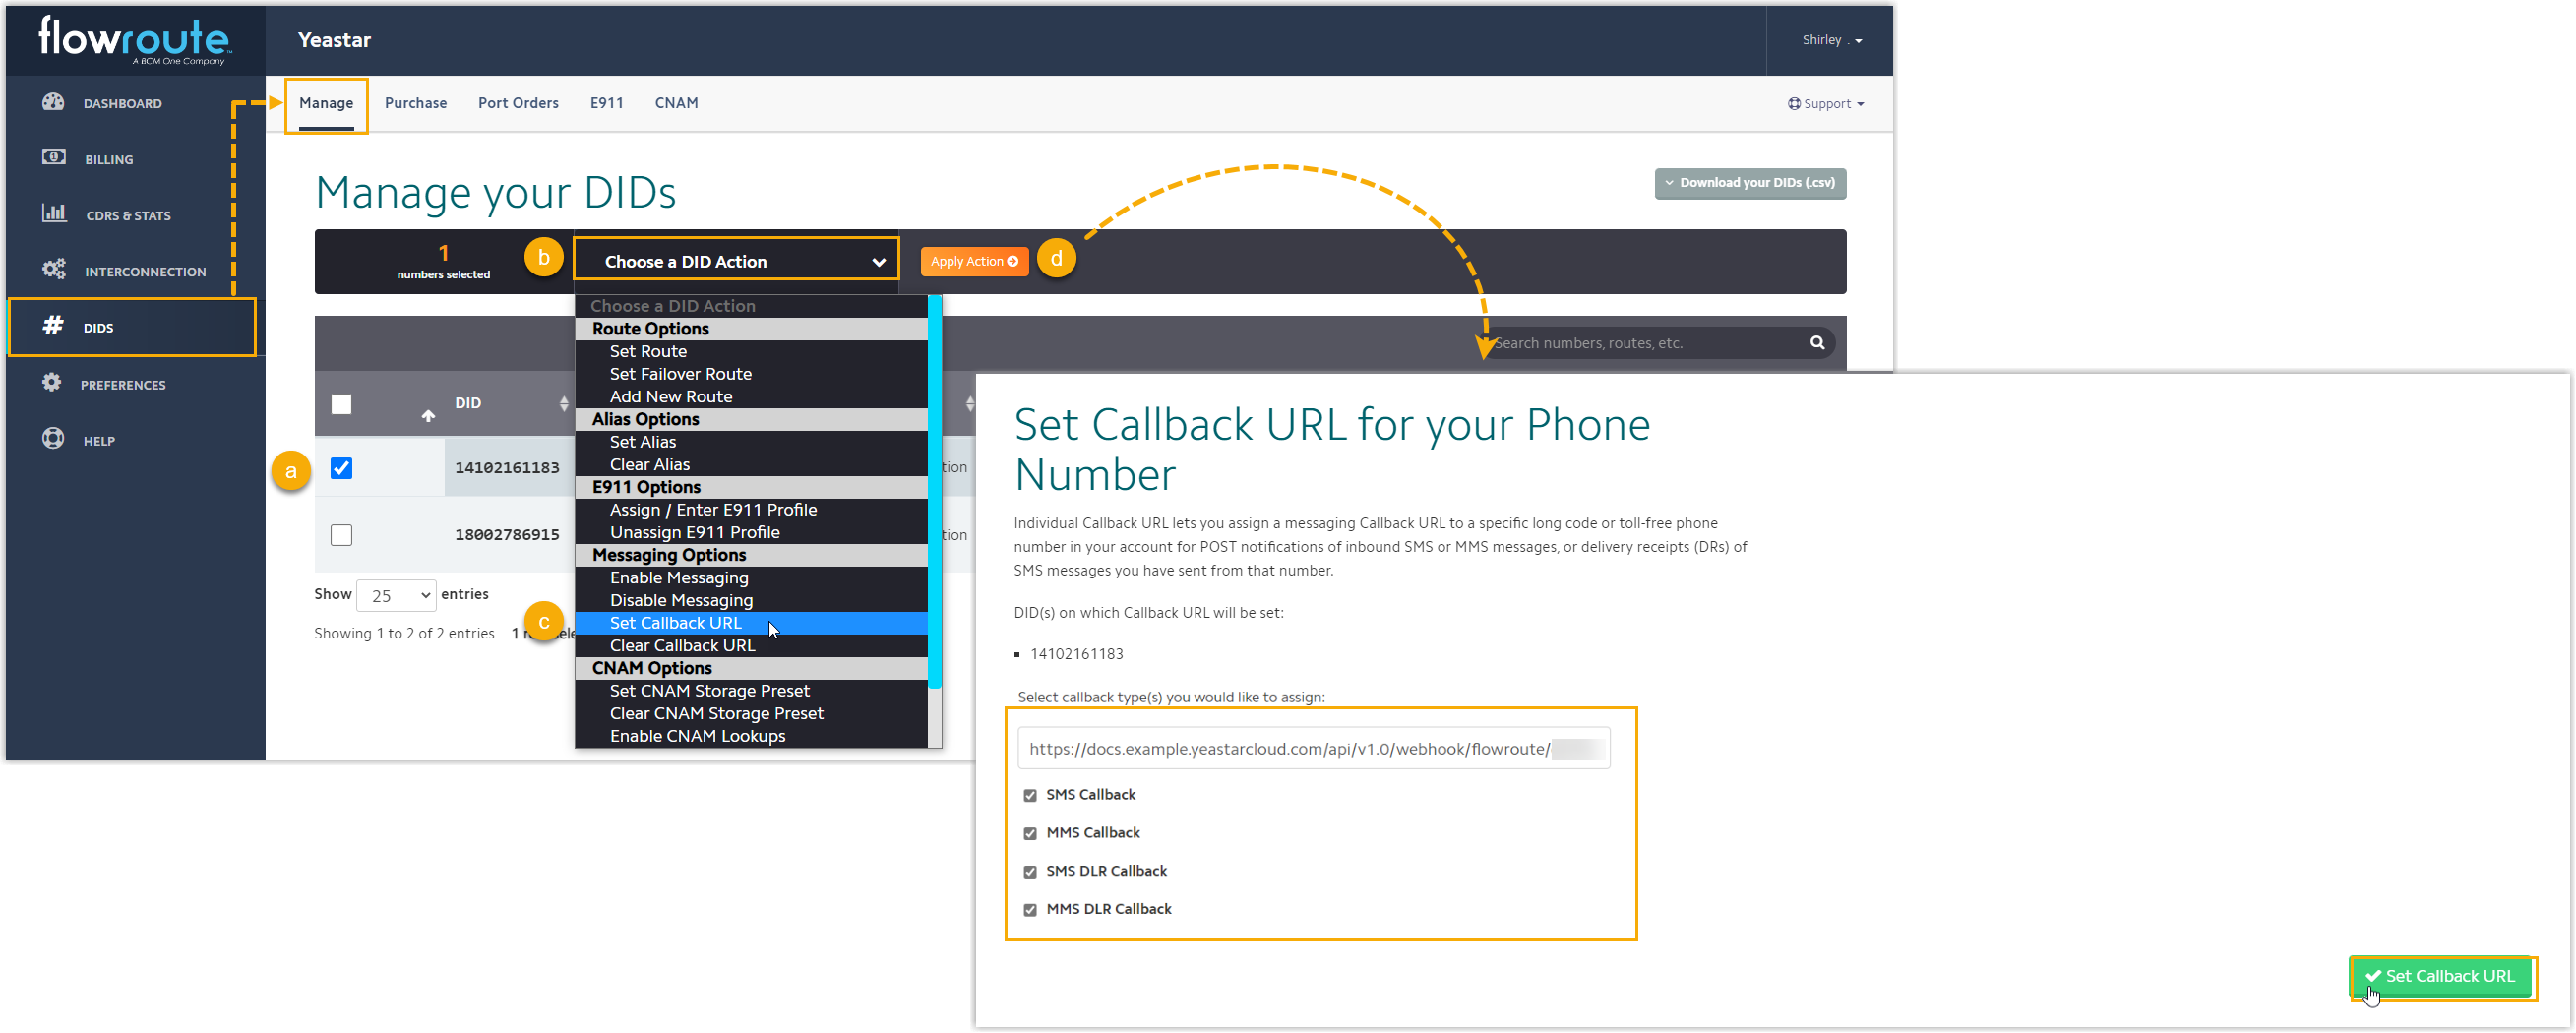Select Clear Callback URL from the list
2576x1033 pixels.
click(x=682, y=646)
